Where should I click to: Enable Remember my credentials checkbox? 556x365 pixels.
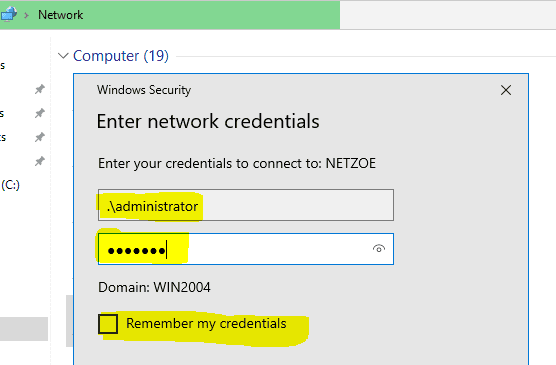pos(108,323)
